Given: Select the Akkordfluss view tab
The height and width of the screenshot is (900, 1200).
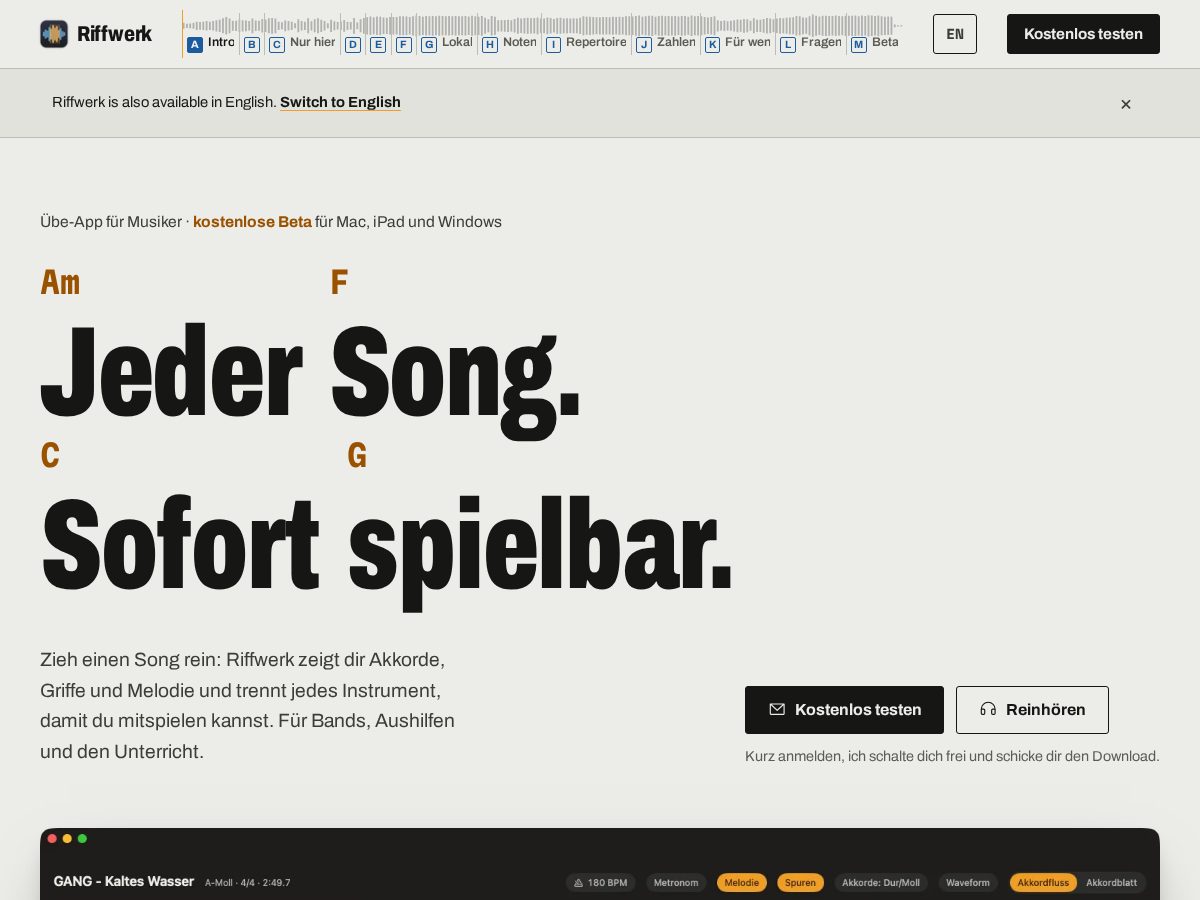Looking at the screenshot, I should 1043,883.
